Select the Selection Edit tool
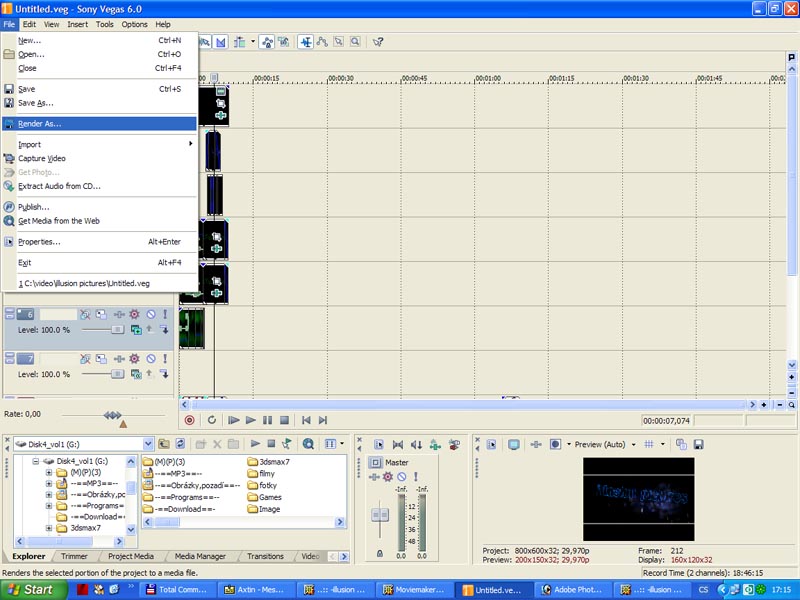Screen dimensions: 800x600 [x=338, y=42]
